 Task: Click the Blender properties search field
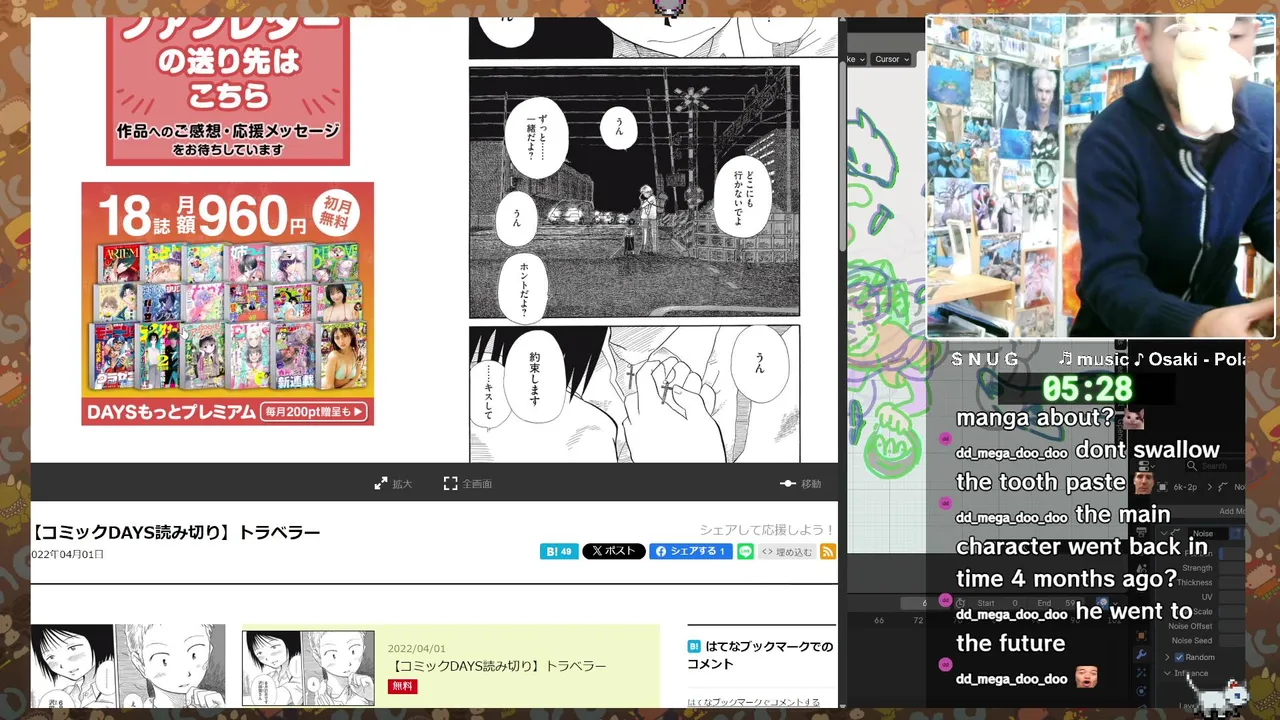click(x=1214, y=466)
